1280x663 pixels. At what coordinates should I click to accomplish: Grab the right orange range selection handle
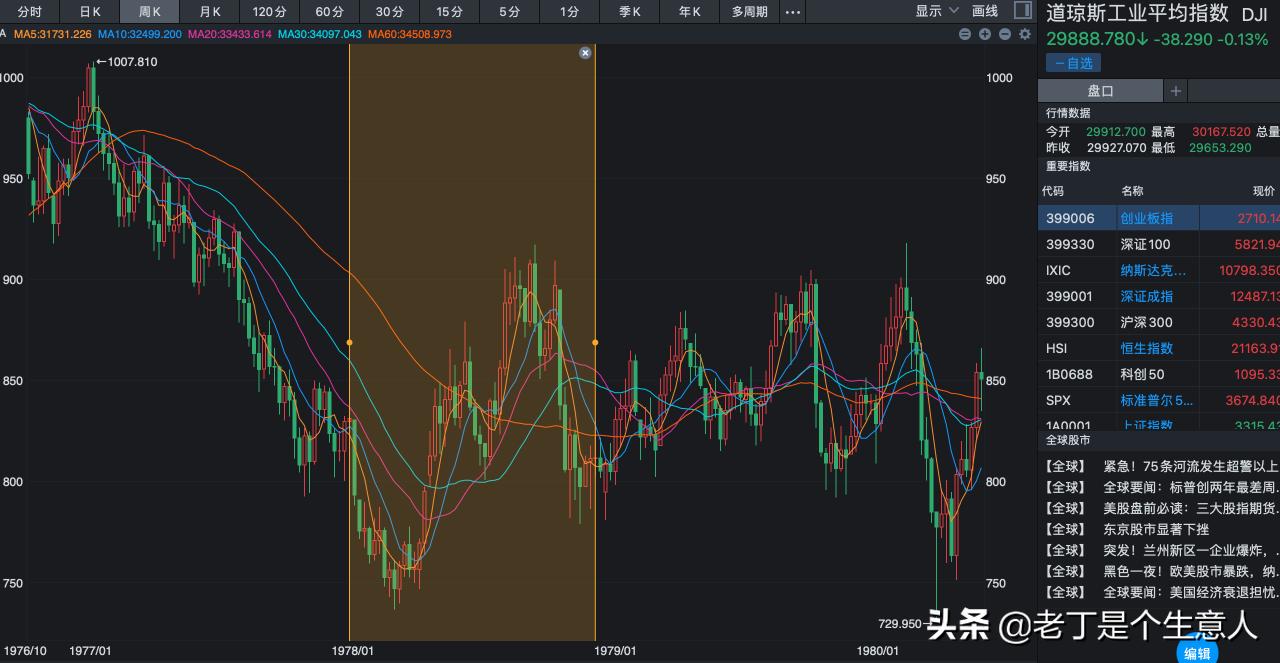pyautogui.click(x=595, y=343)
